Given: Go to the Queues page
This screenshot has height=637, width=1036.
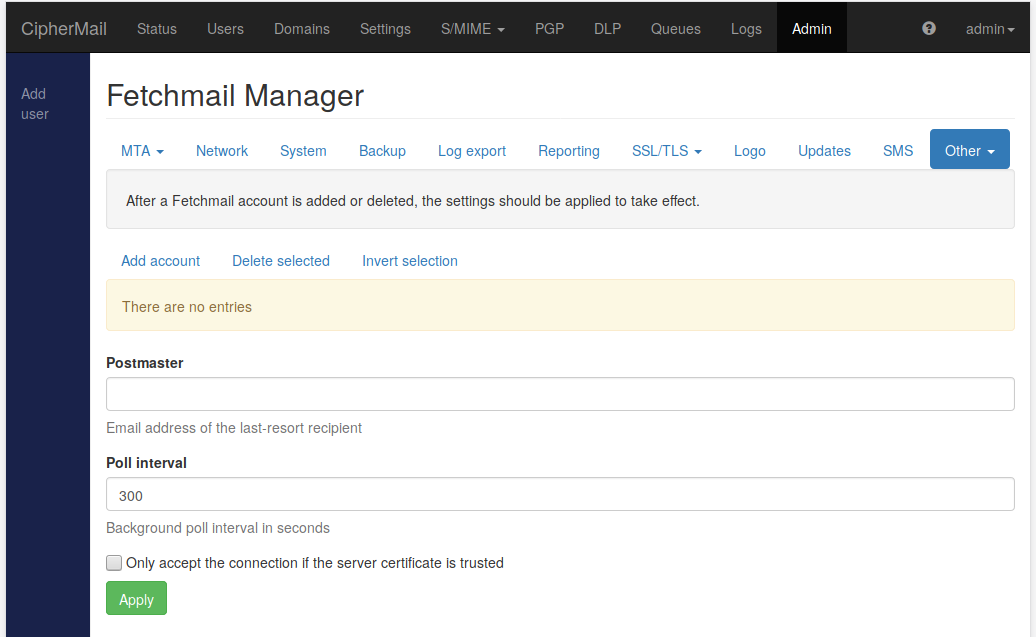Looking at the screenshot, I should [x=675, y=28].
